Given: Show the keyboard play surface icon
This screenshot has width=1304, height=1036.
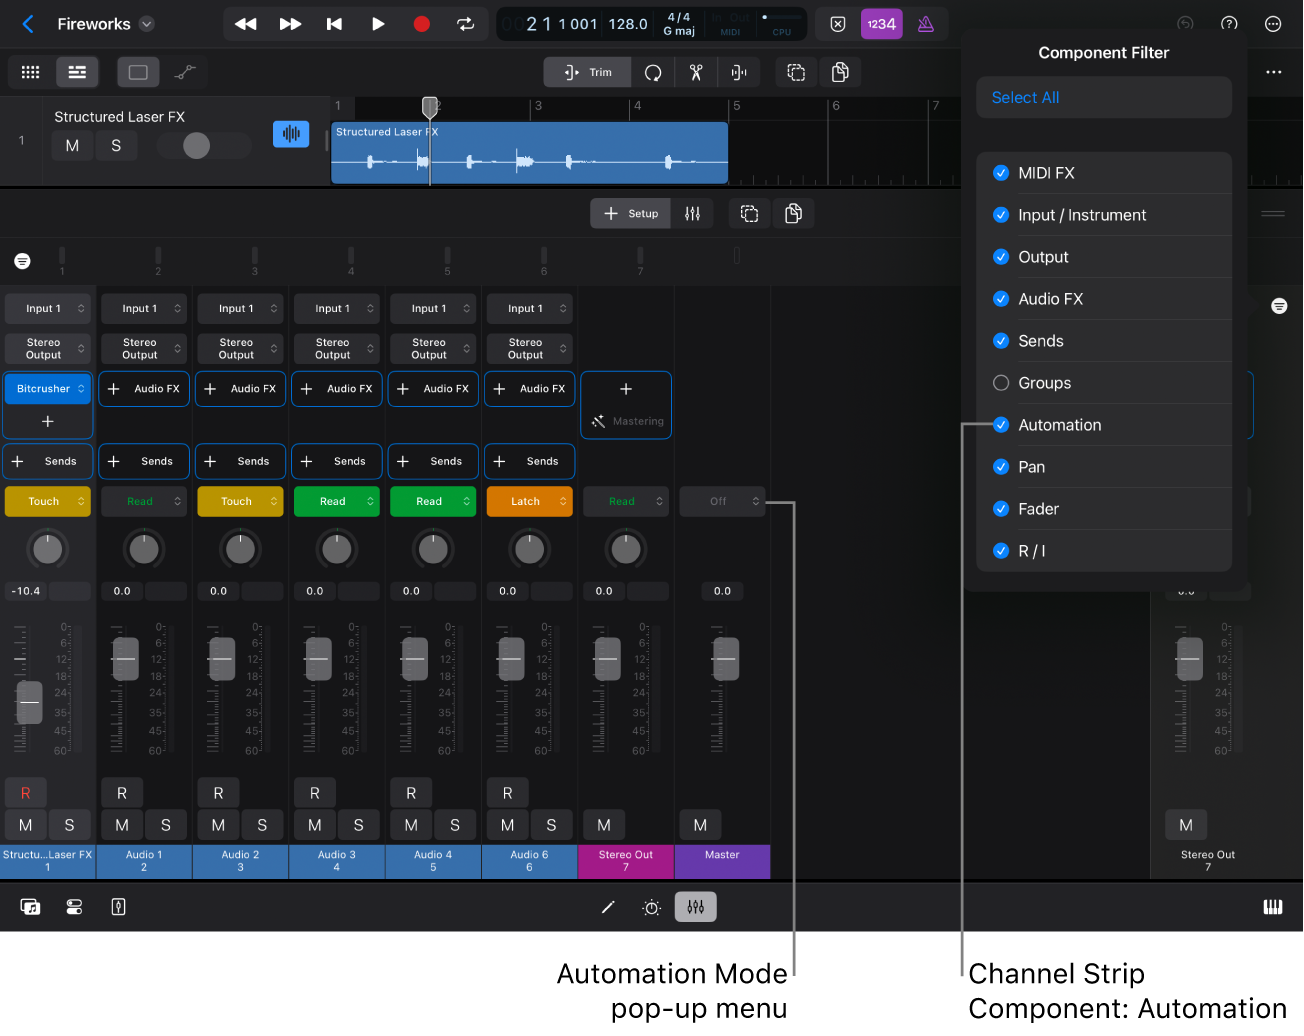Looking at the screenshot, I should click(x=1273, y=907).
